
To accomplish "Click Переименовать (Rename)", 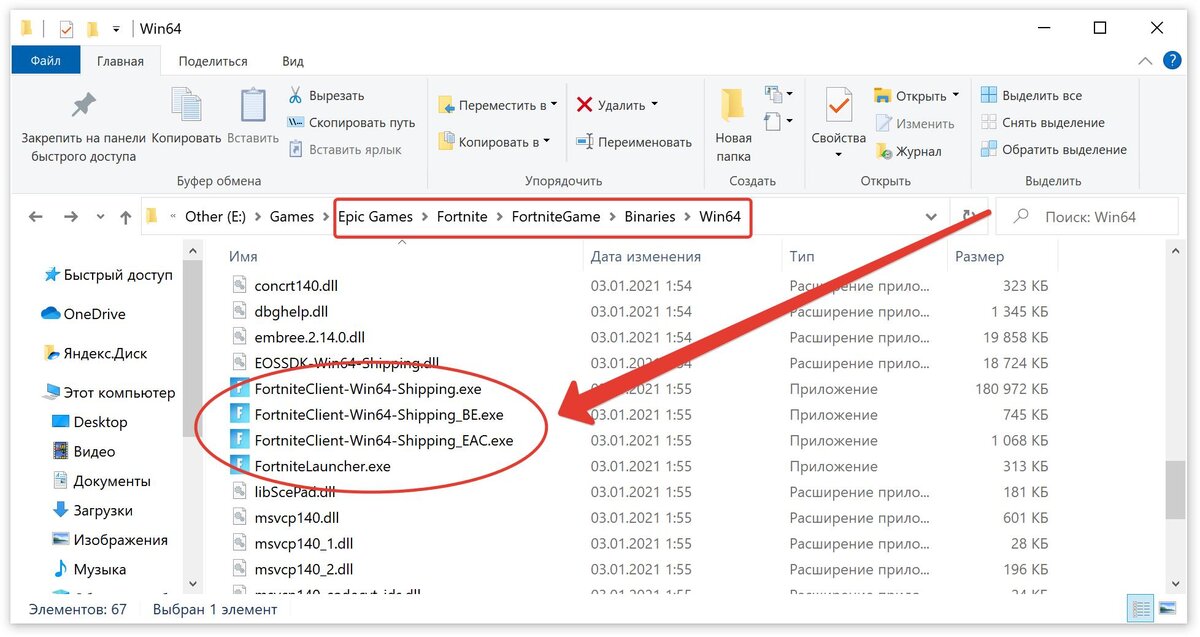I will pyautogui.click(x=634, y=142).
